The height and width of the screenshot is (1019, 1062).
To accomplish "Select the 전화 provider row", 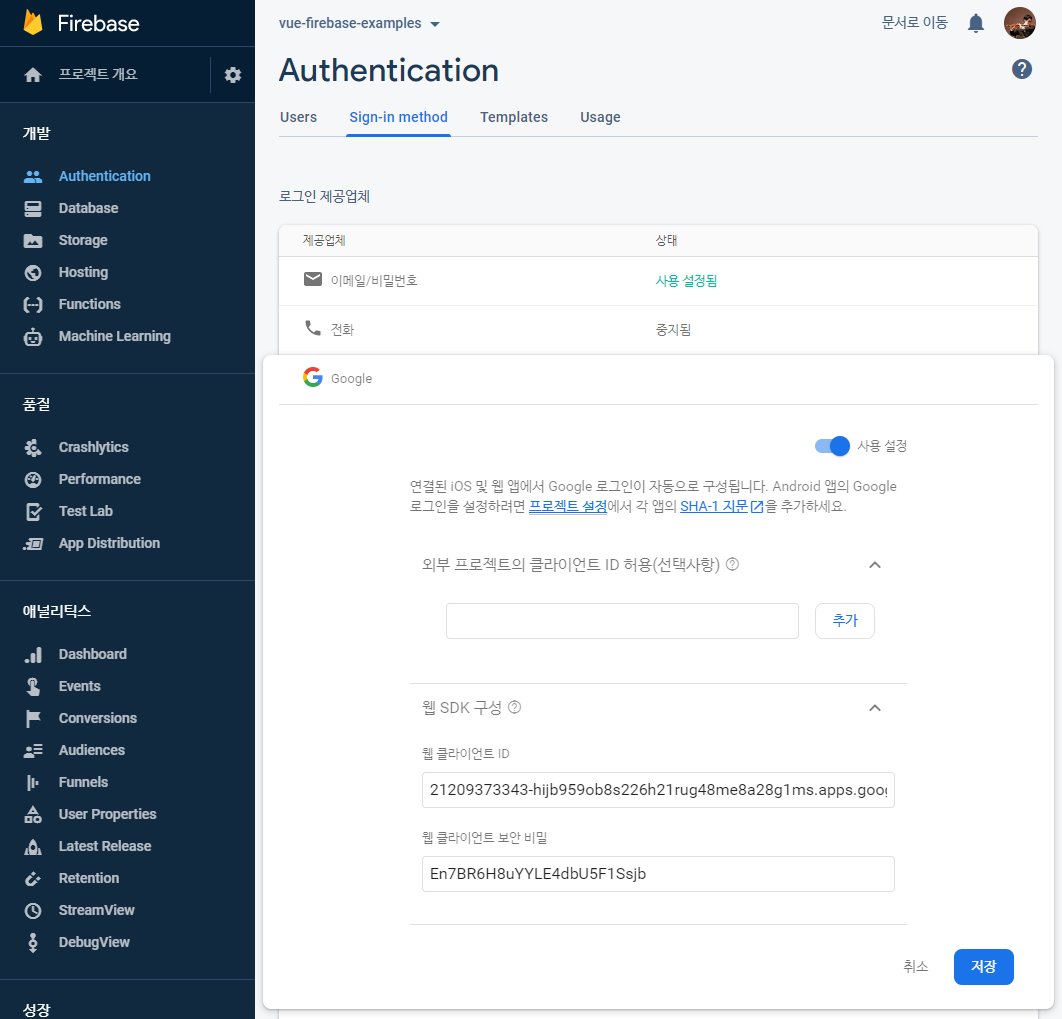I will point(658,330).
